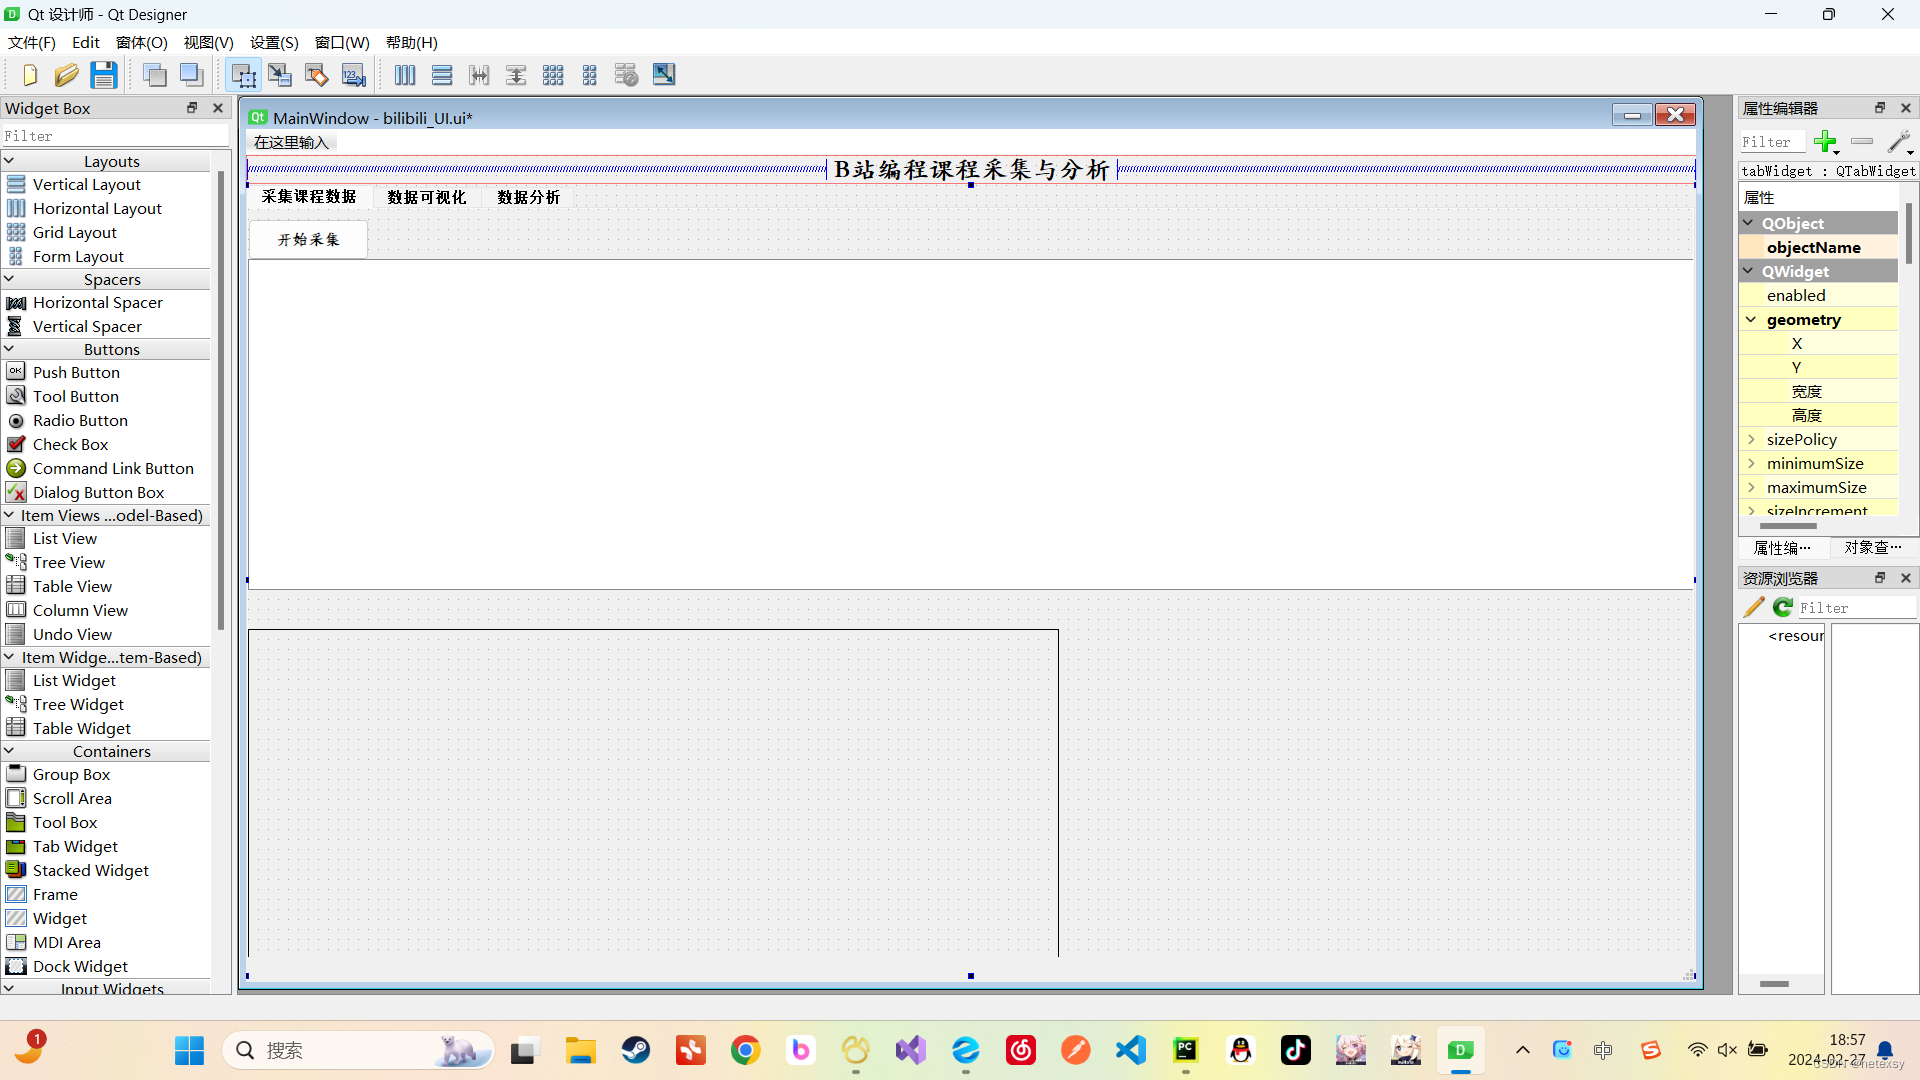Click the Bring to front toolbar icon

tap(192, 75)
